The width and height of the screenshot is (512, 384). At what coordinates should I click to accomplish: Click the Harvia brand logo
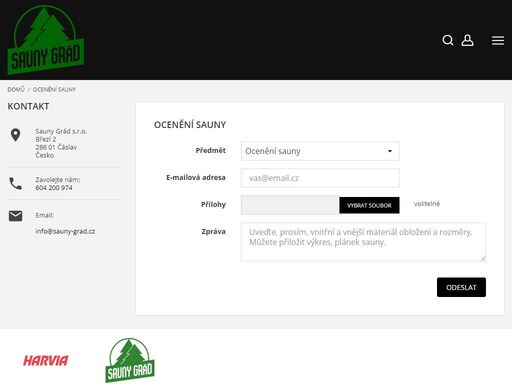(x=46, y=360)
